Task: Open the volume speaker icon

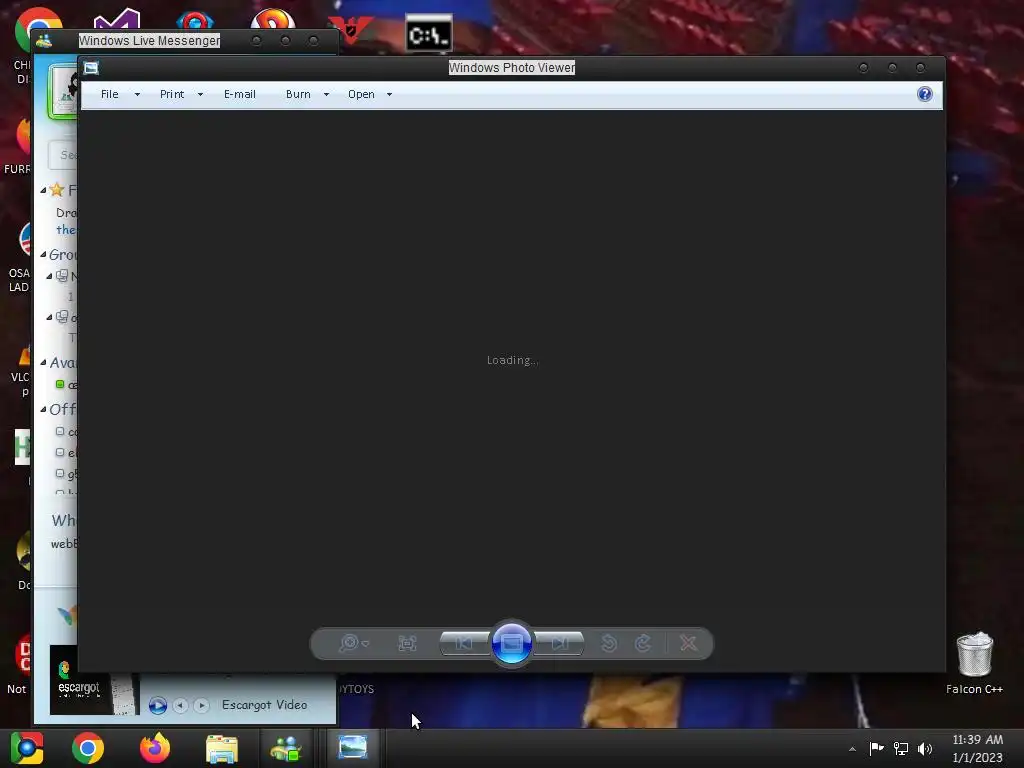Action: coord(925,748)
